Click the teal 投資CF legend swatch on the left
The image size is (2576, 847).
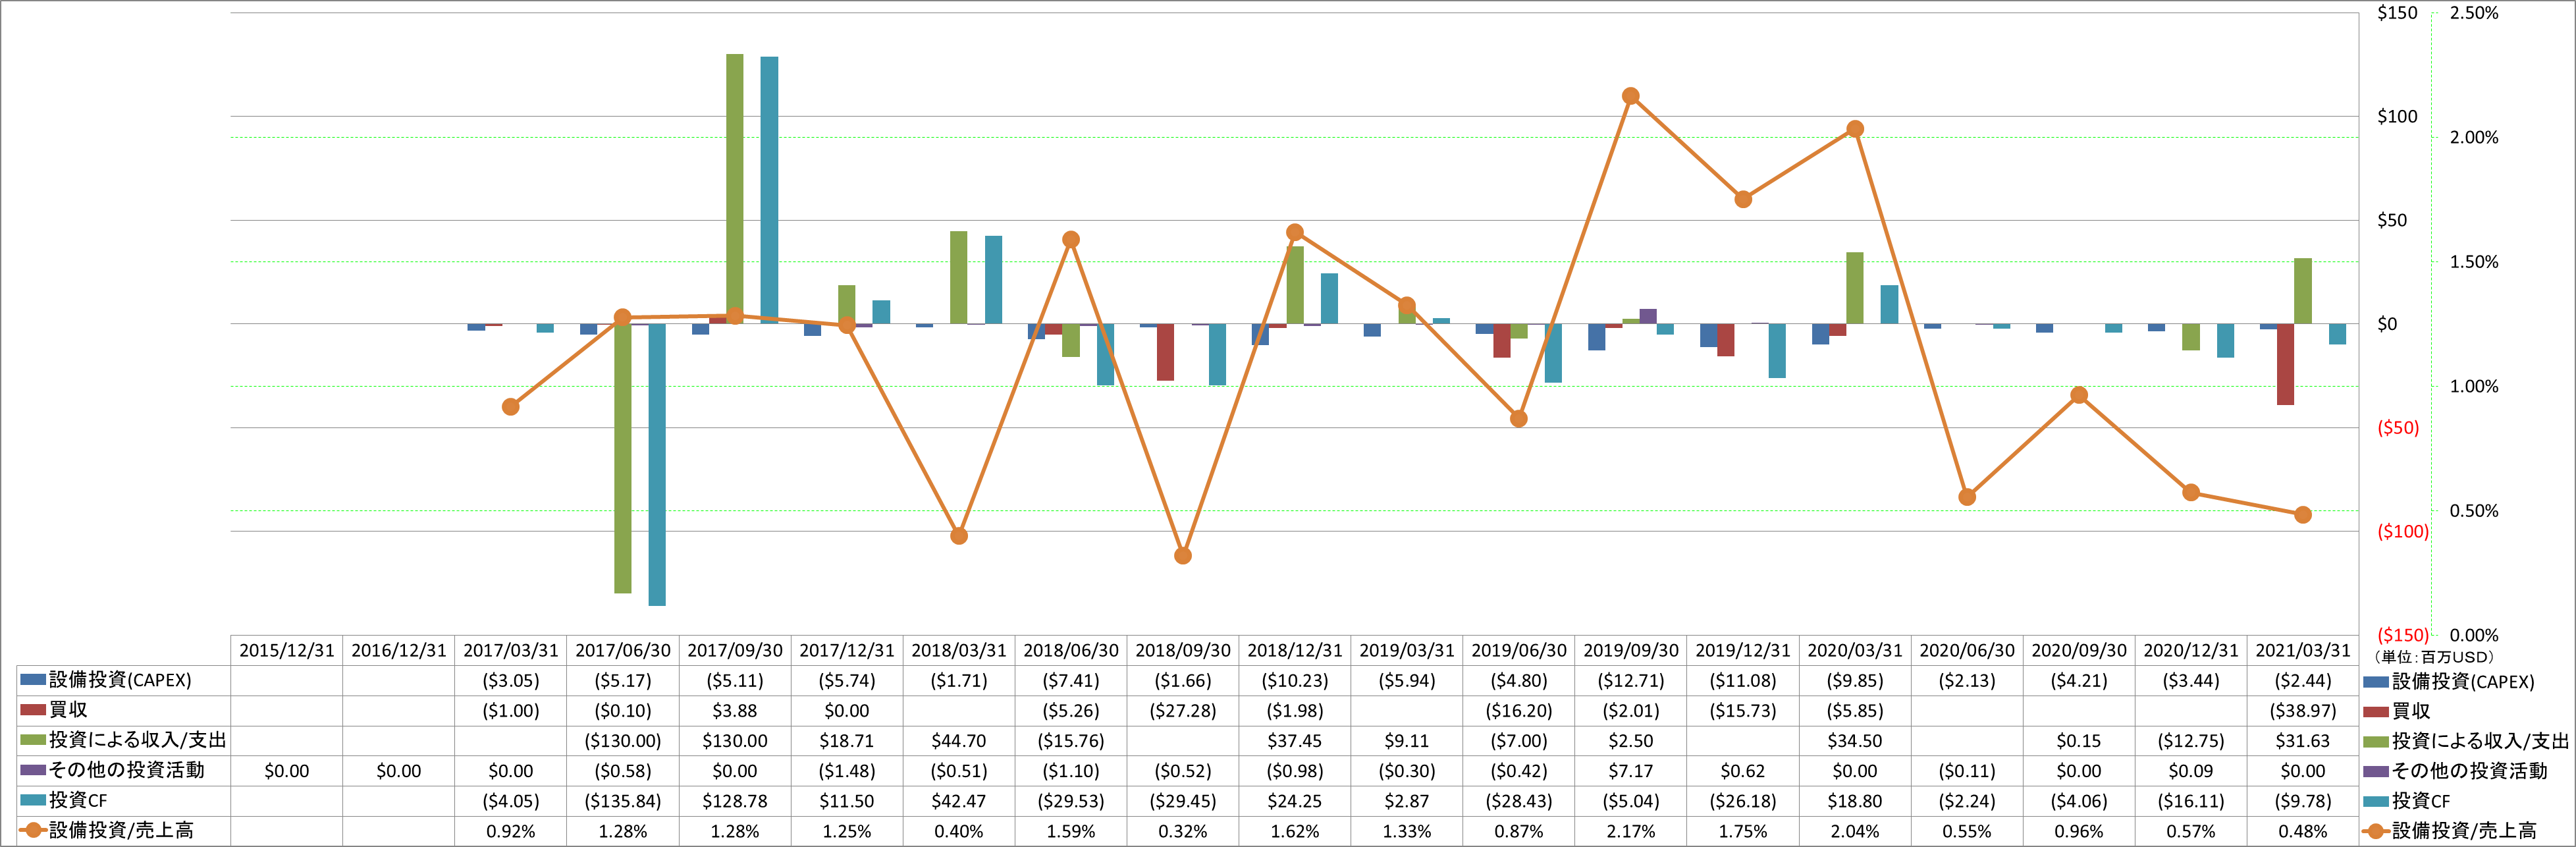coord(33,800)
